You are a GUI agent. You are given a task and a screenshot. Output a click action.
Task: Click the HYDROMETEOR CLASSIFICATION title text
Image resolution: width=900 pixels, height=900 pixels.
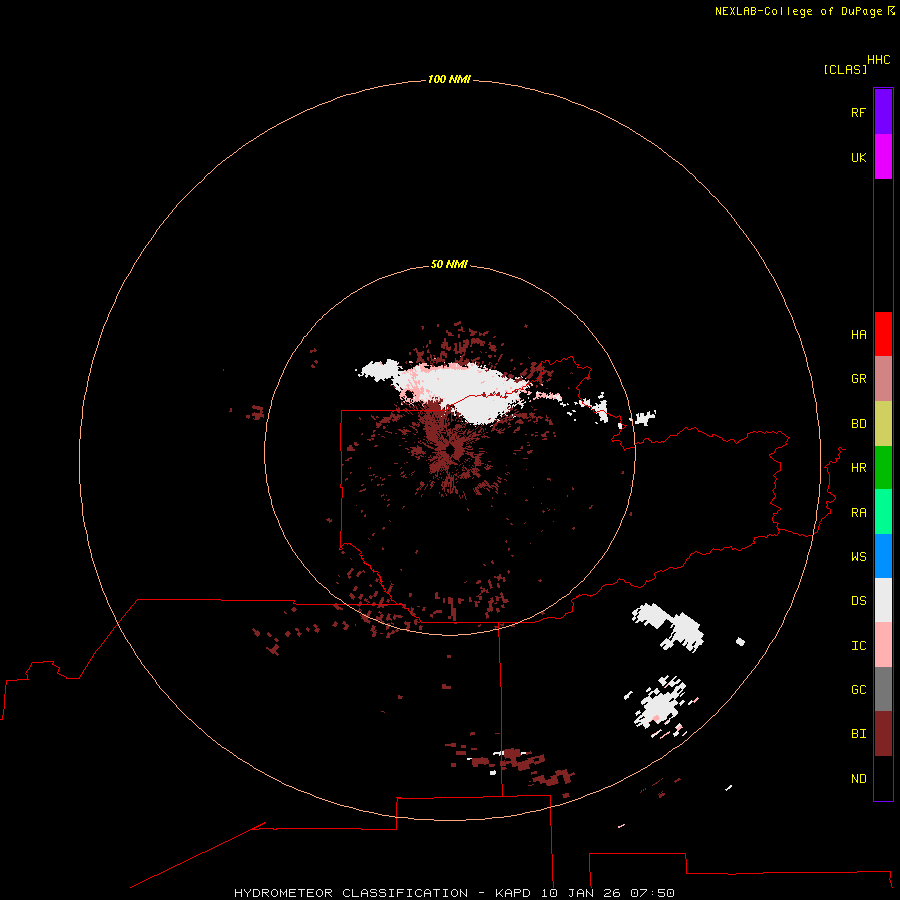click(351, 893)
